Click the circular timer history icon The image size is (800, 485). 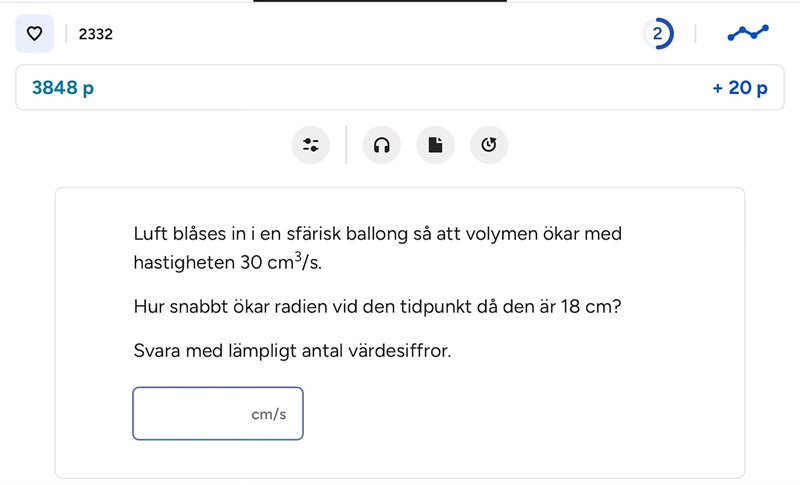(489, 145)
